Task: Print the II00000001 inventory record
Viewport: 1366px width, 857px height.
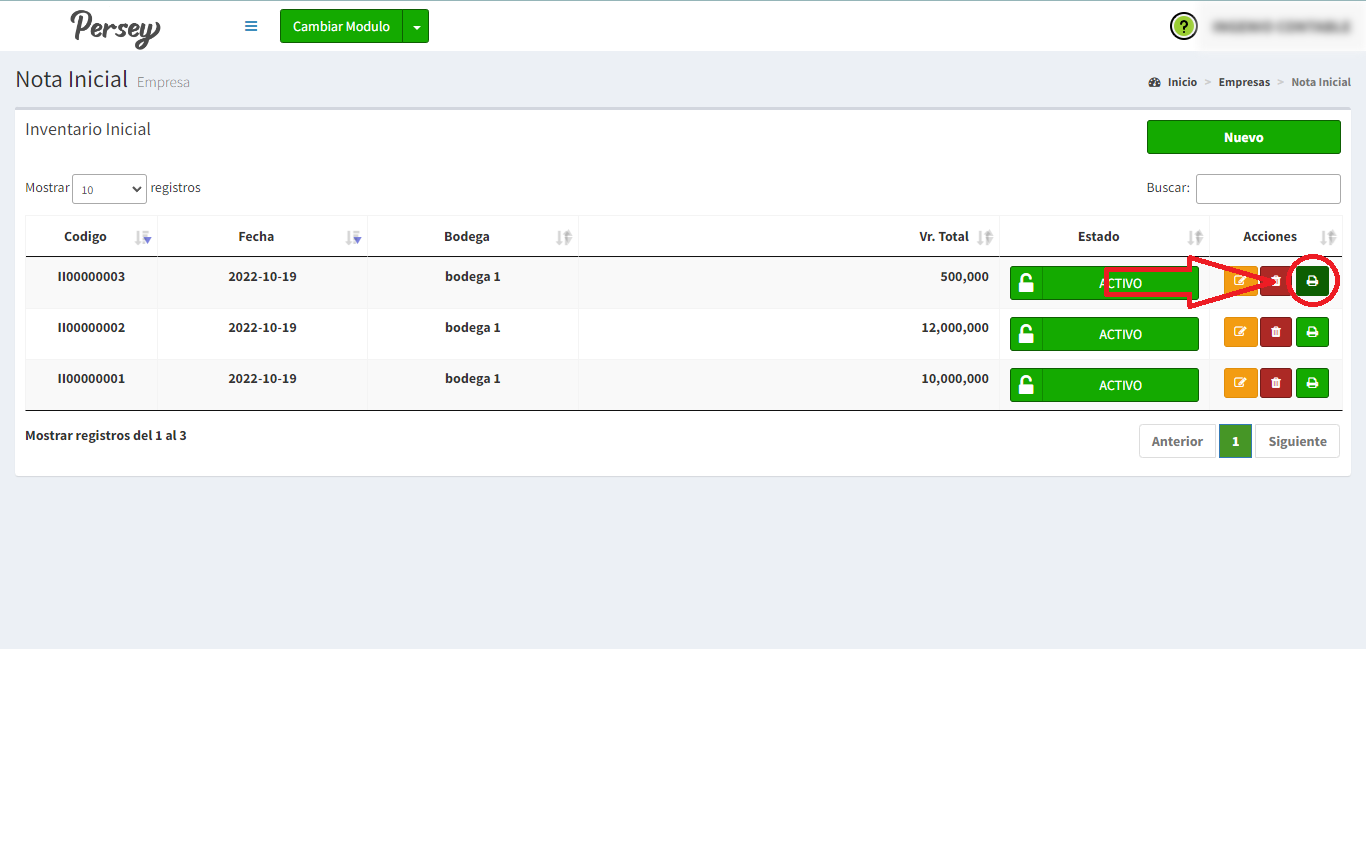Action: [1312, 383]
